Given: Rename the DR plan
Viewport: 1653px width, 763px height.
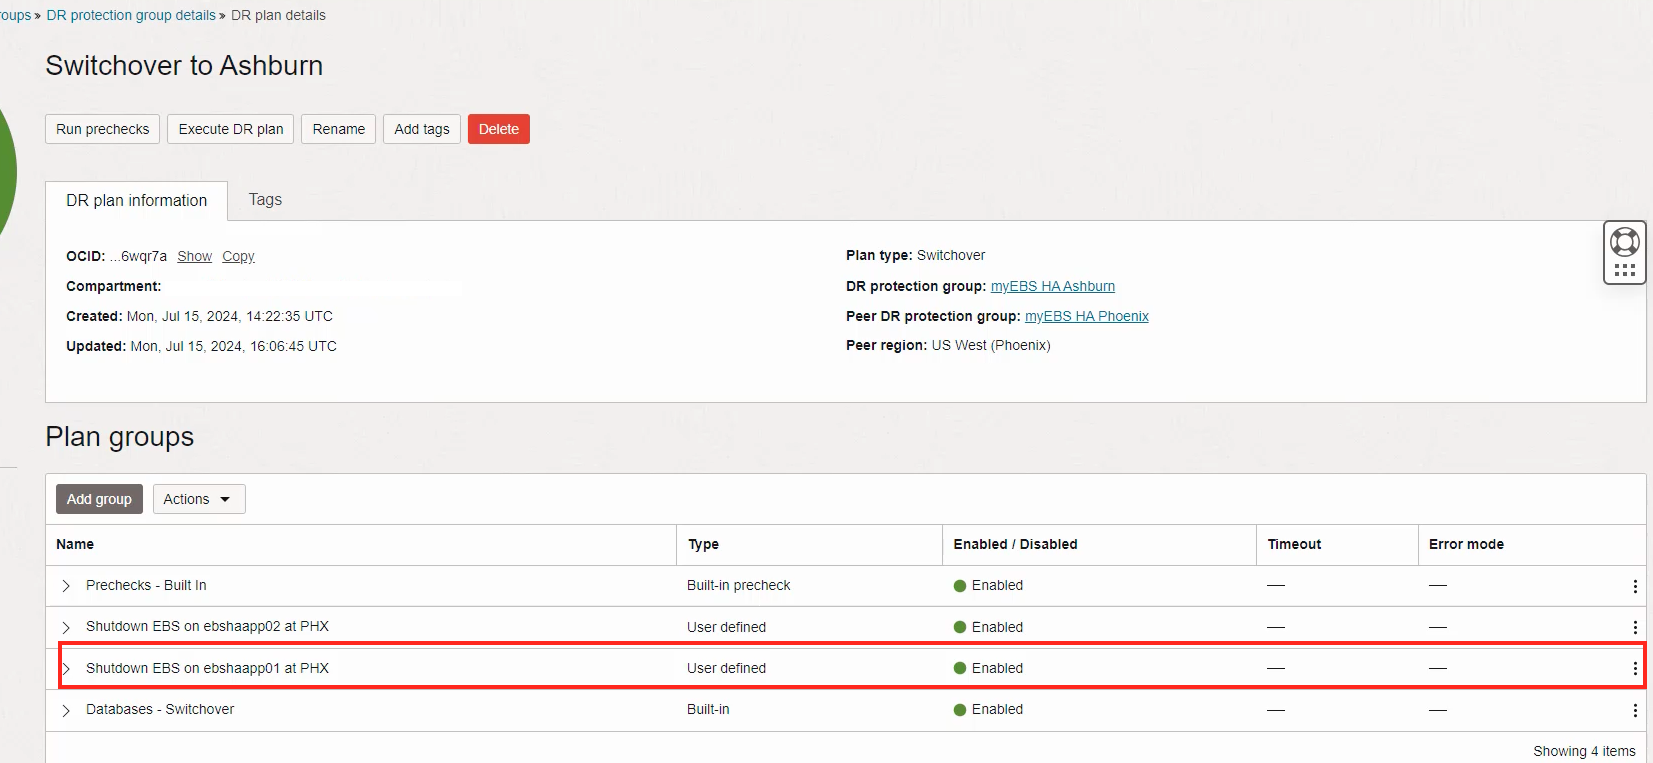Looking at the screenshot, I should (x=339, y=129).
